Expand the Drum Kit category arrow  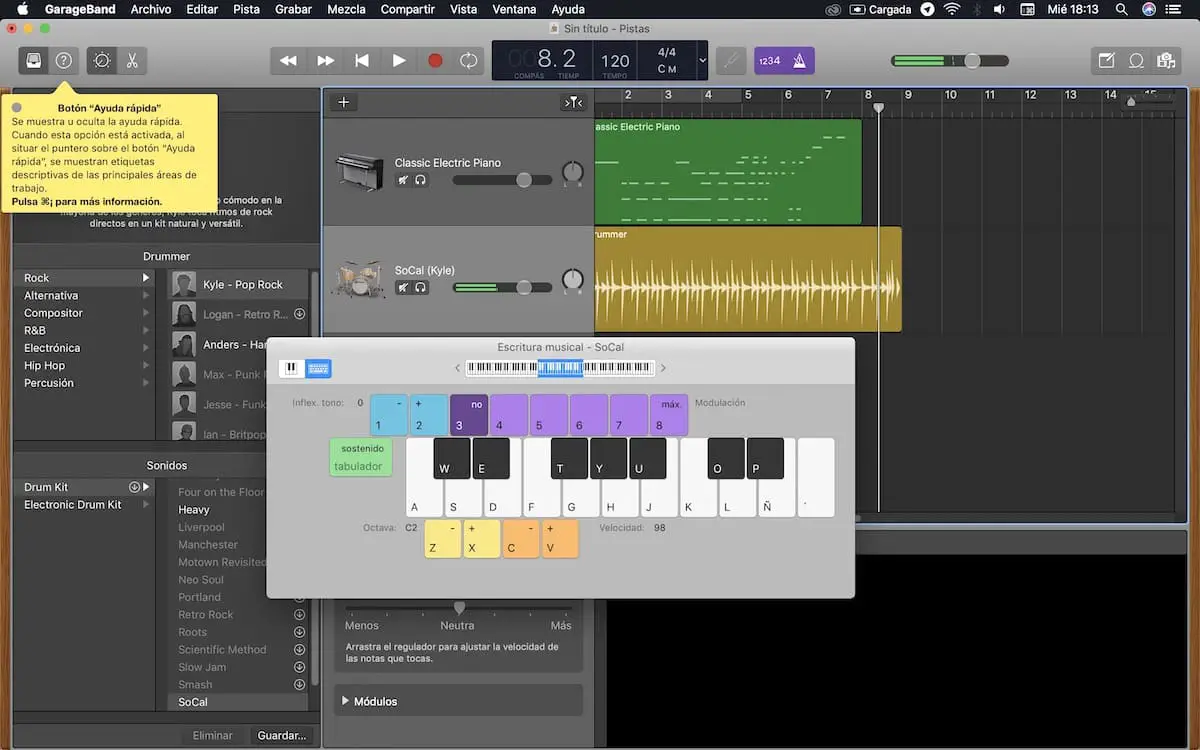pos(147,487)
